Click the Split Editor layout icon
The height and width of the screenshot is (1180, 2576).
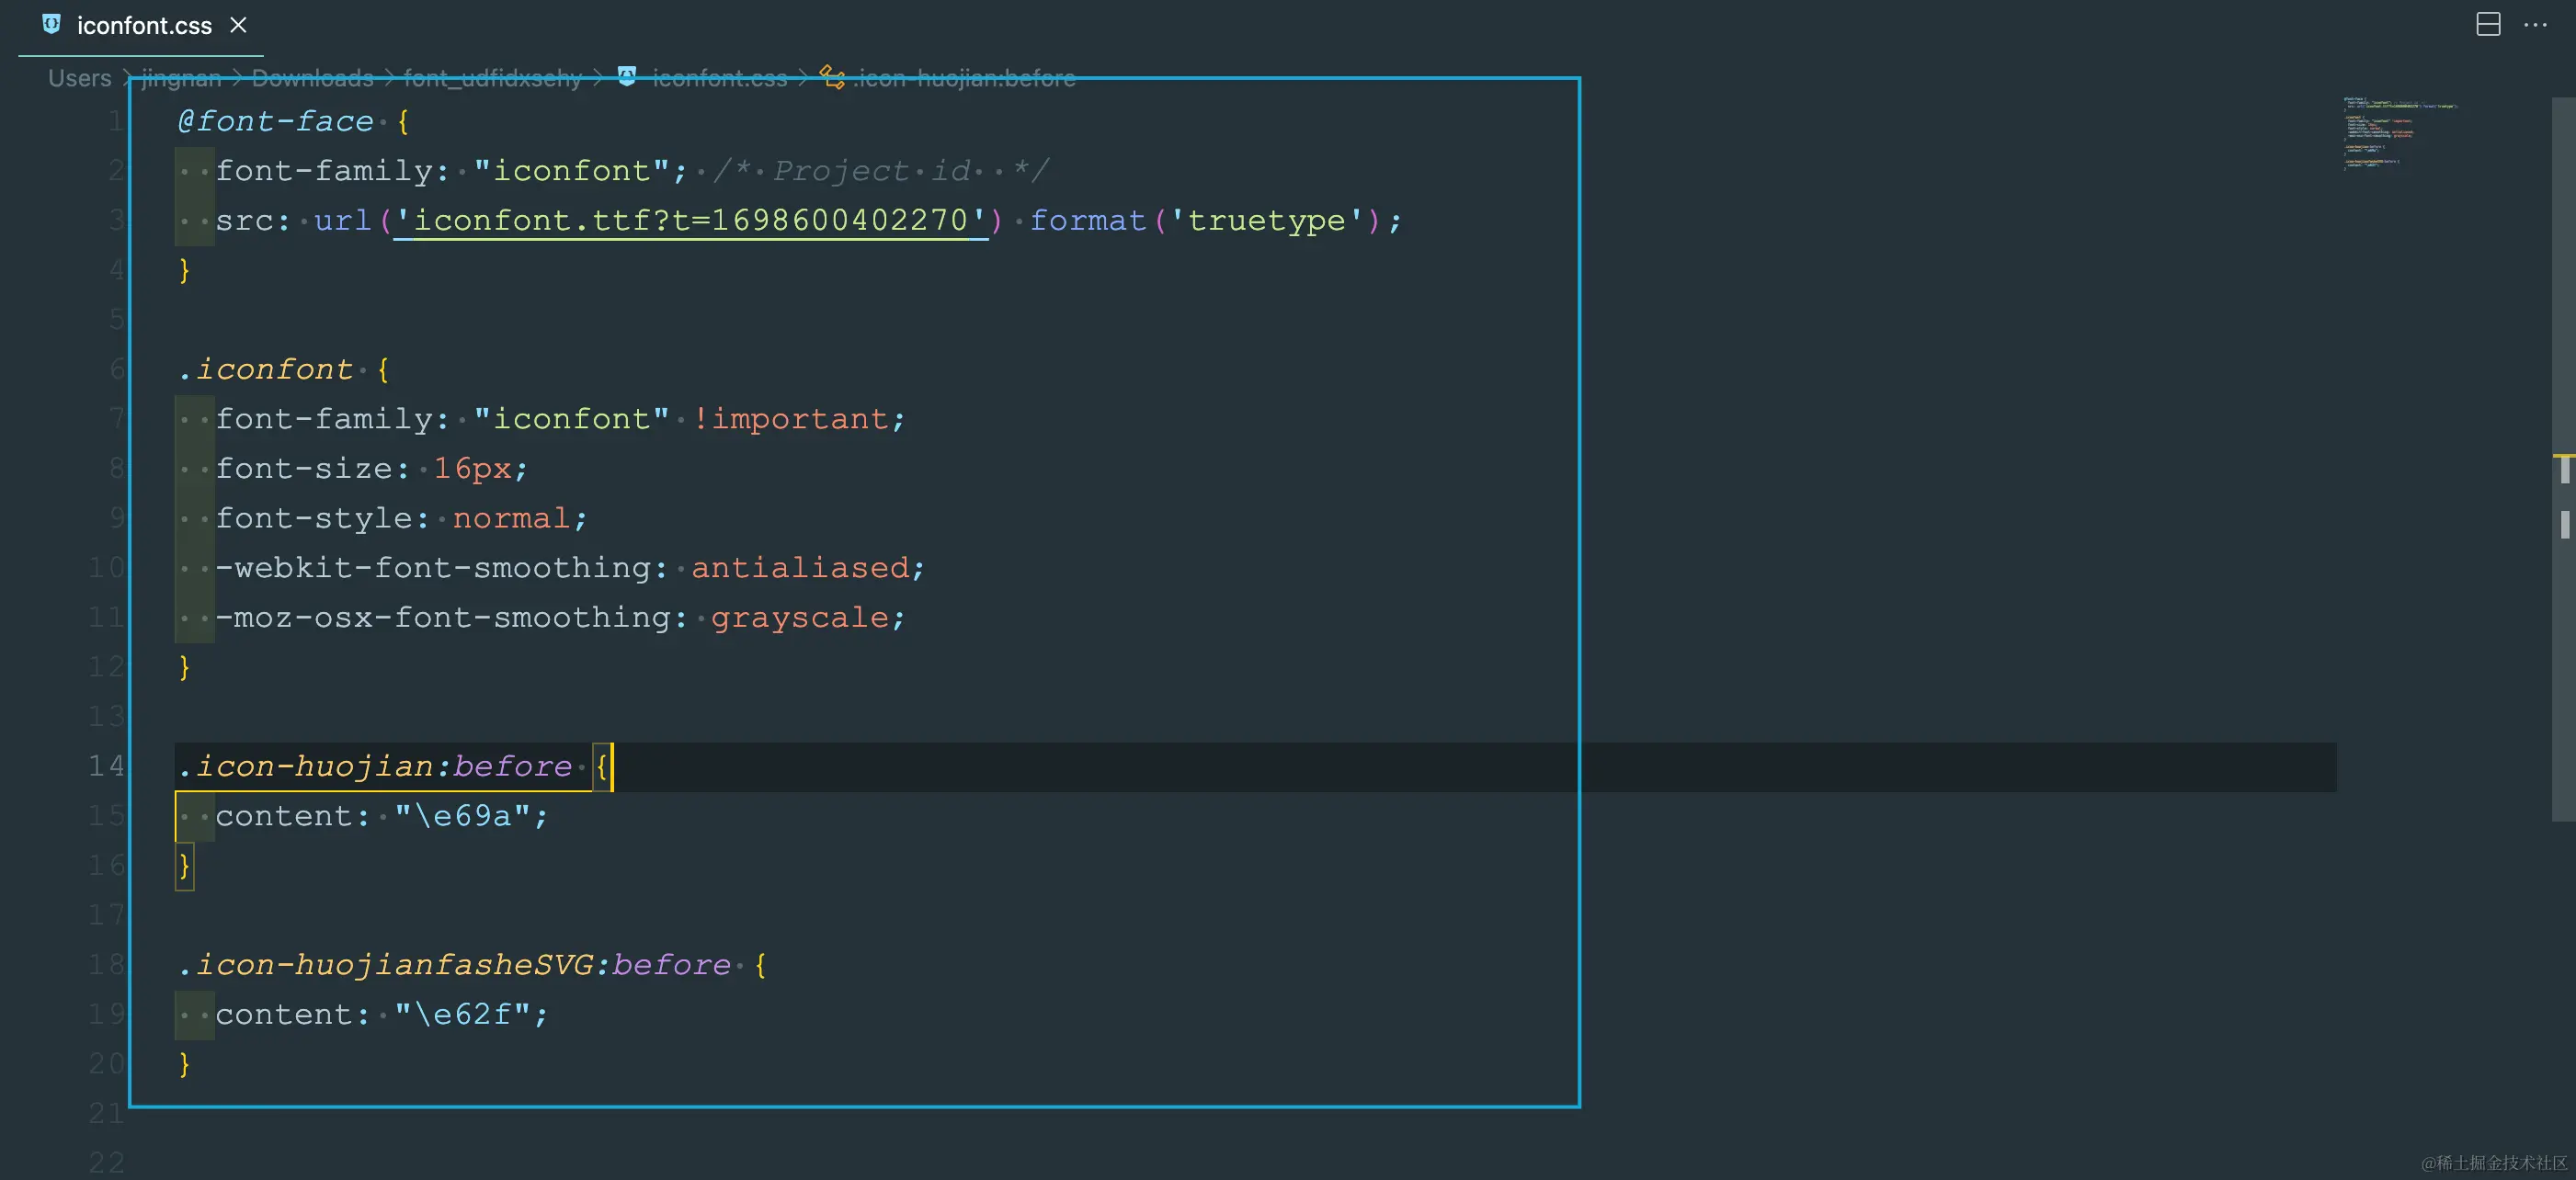2487,25
